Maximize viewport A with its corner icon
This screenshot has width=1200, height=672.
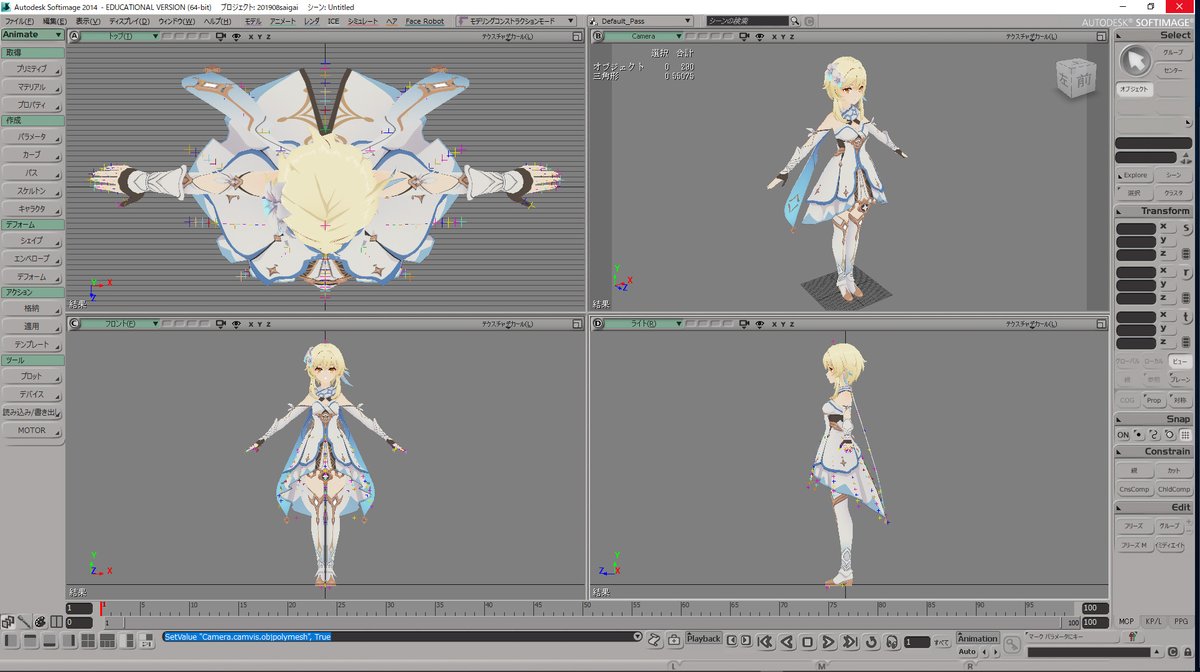click(577, 36)
